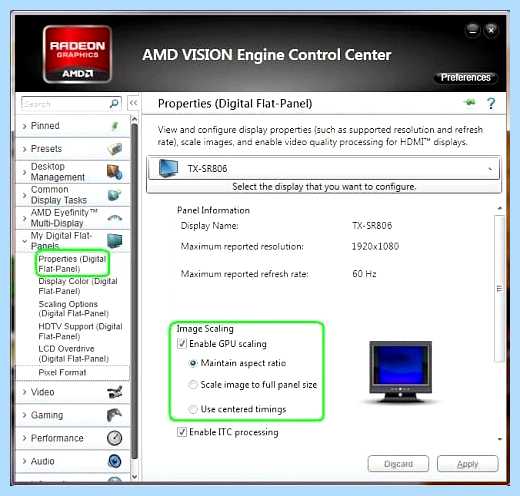Screen dimensions: 520x496
Task: Open Scaling Options (Digital Flat-Panel)
Action: [x=73, y=309]
